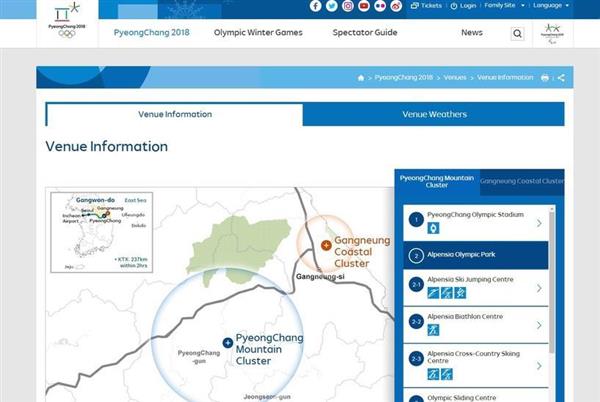The width and height of the screenshot is (600, 402).
Task: Click the ceremony icon under PyeongChang Olympic Stadium
Action: tap(433, 228)
